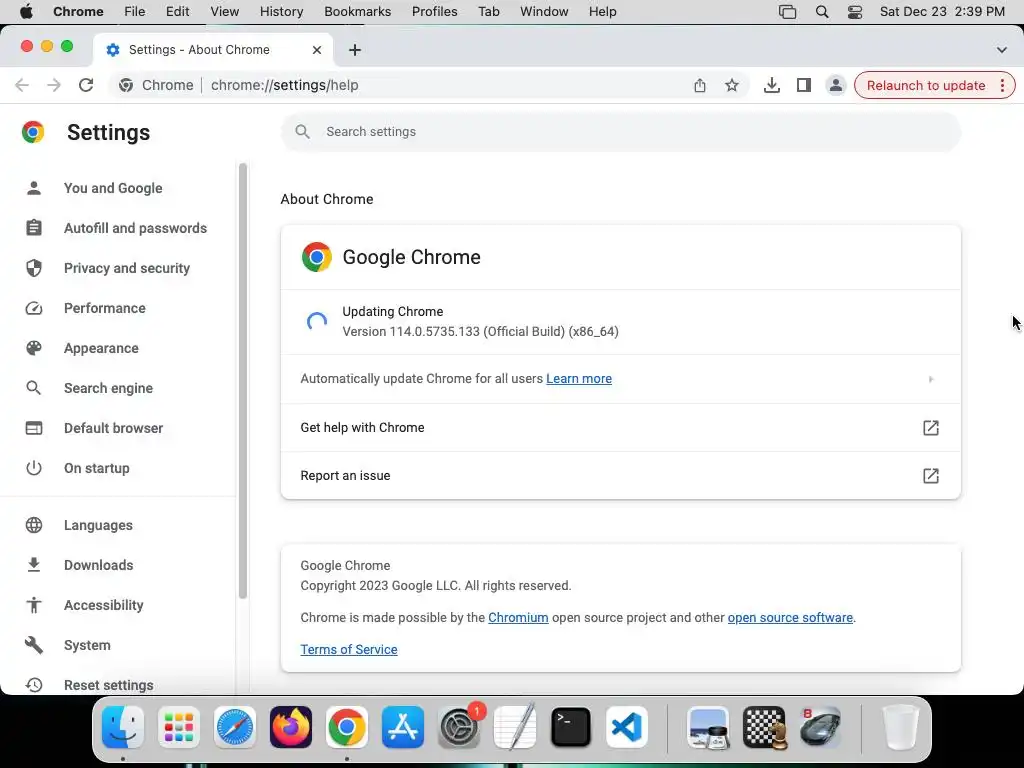1024x768 pixels.
Task: Open the profile avatar menu
Action: tap(835, 85)
